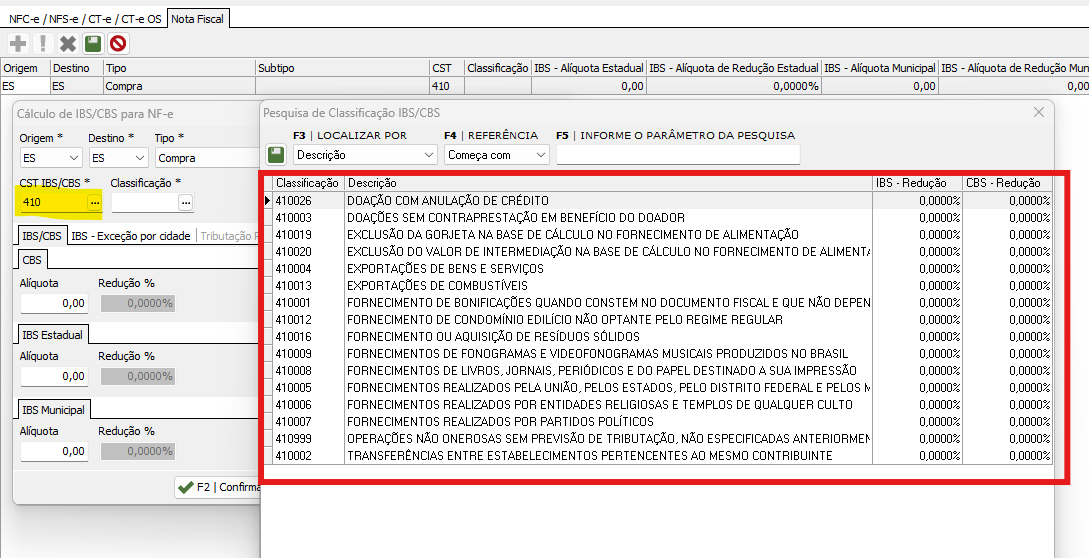Click the add record plus icon
Viewport: 1089px width, 558px height.
pos(17,43)
